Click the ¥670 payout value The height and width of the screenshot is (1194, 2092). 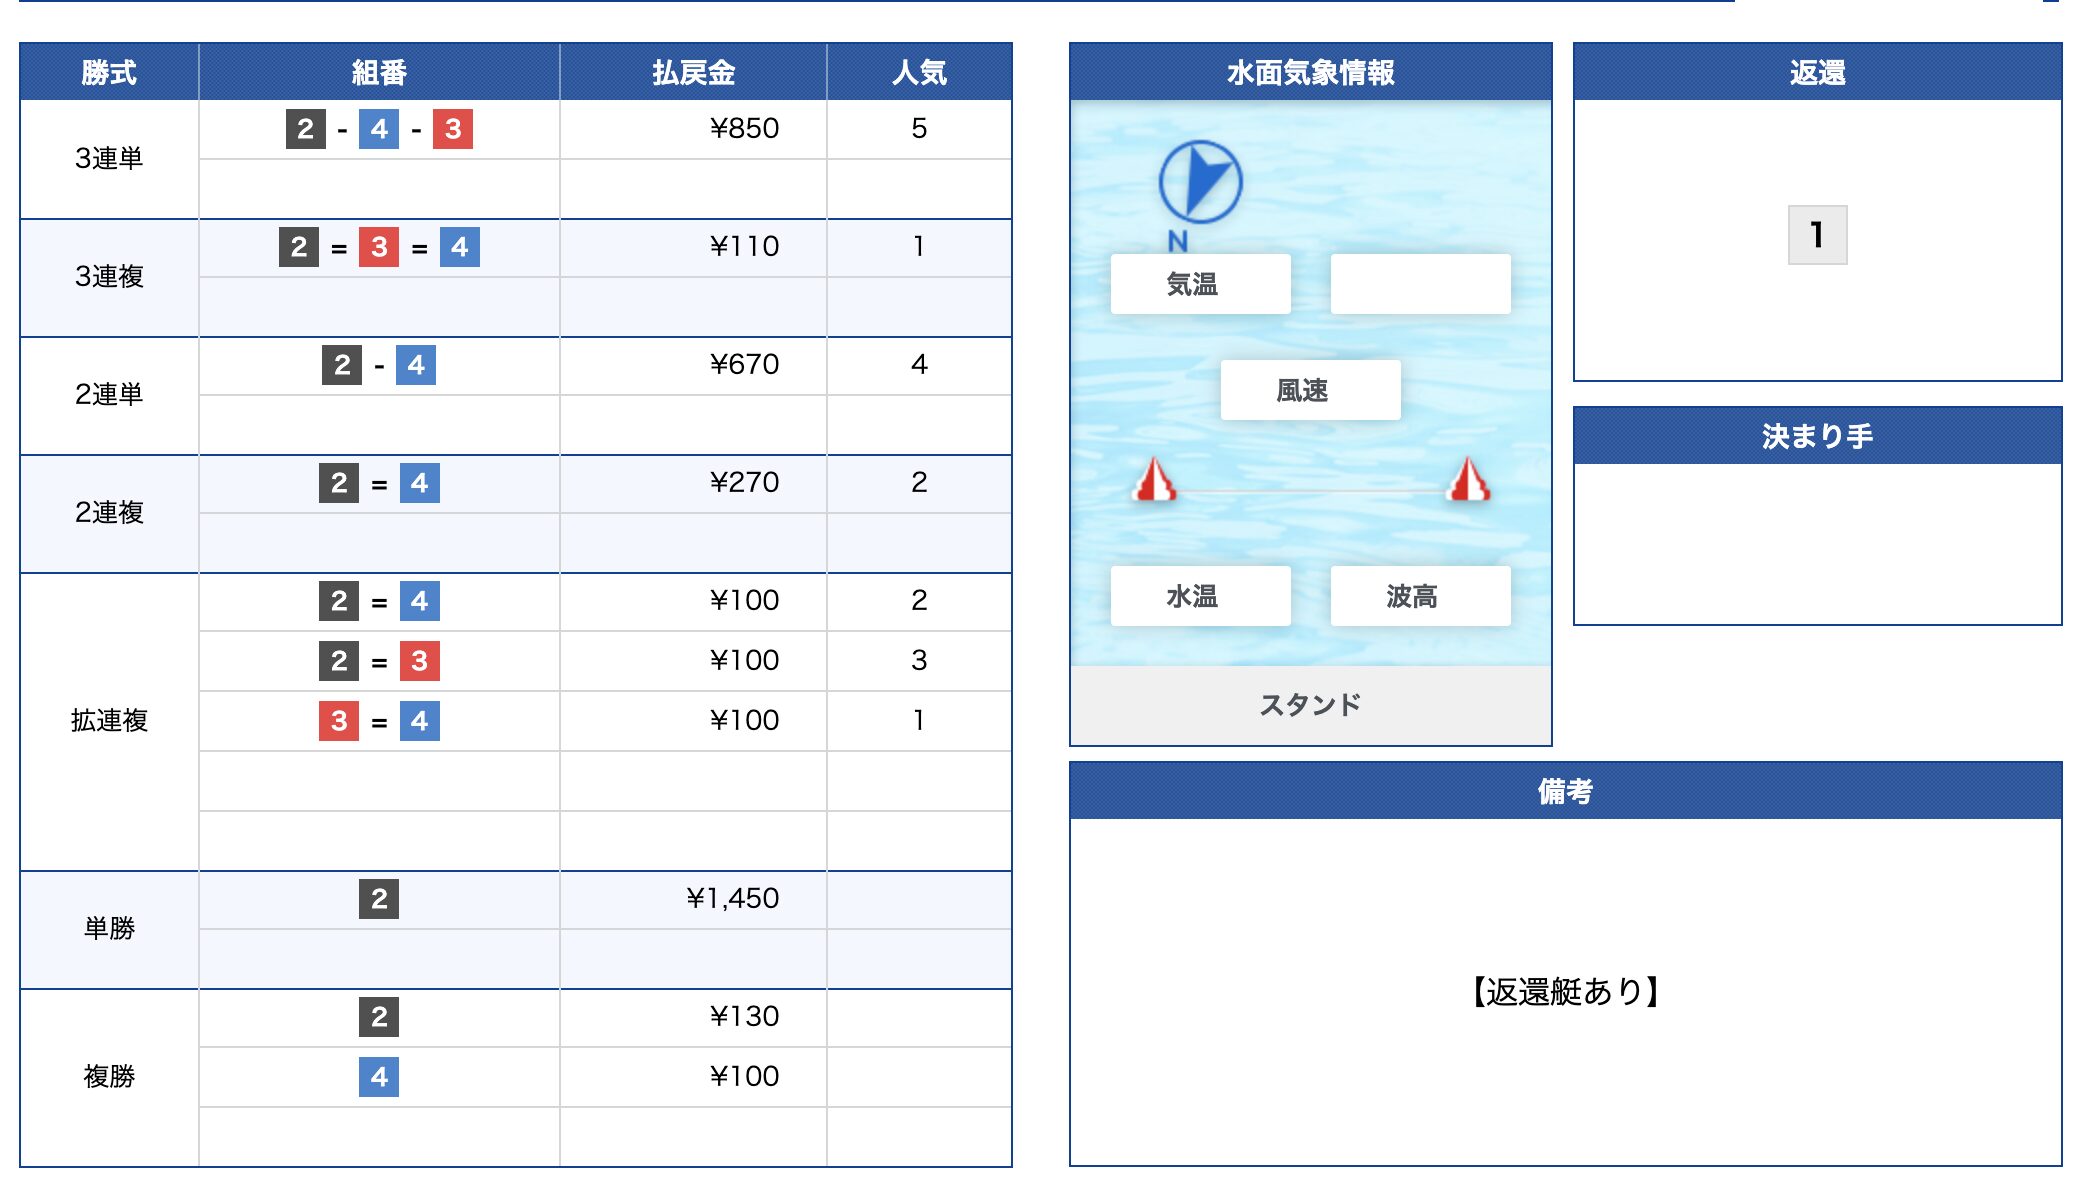744,365
